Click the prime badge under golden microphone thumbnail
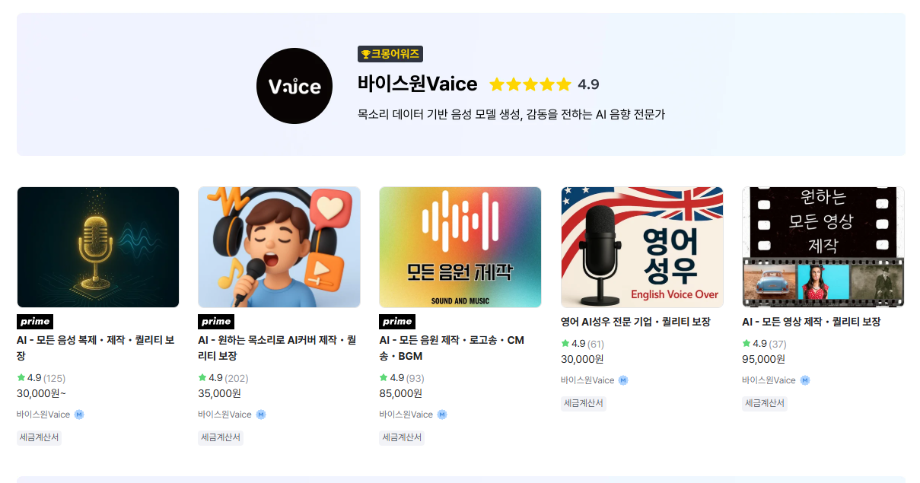920x483 pixels. 35,322
